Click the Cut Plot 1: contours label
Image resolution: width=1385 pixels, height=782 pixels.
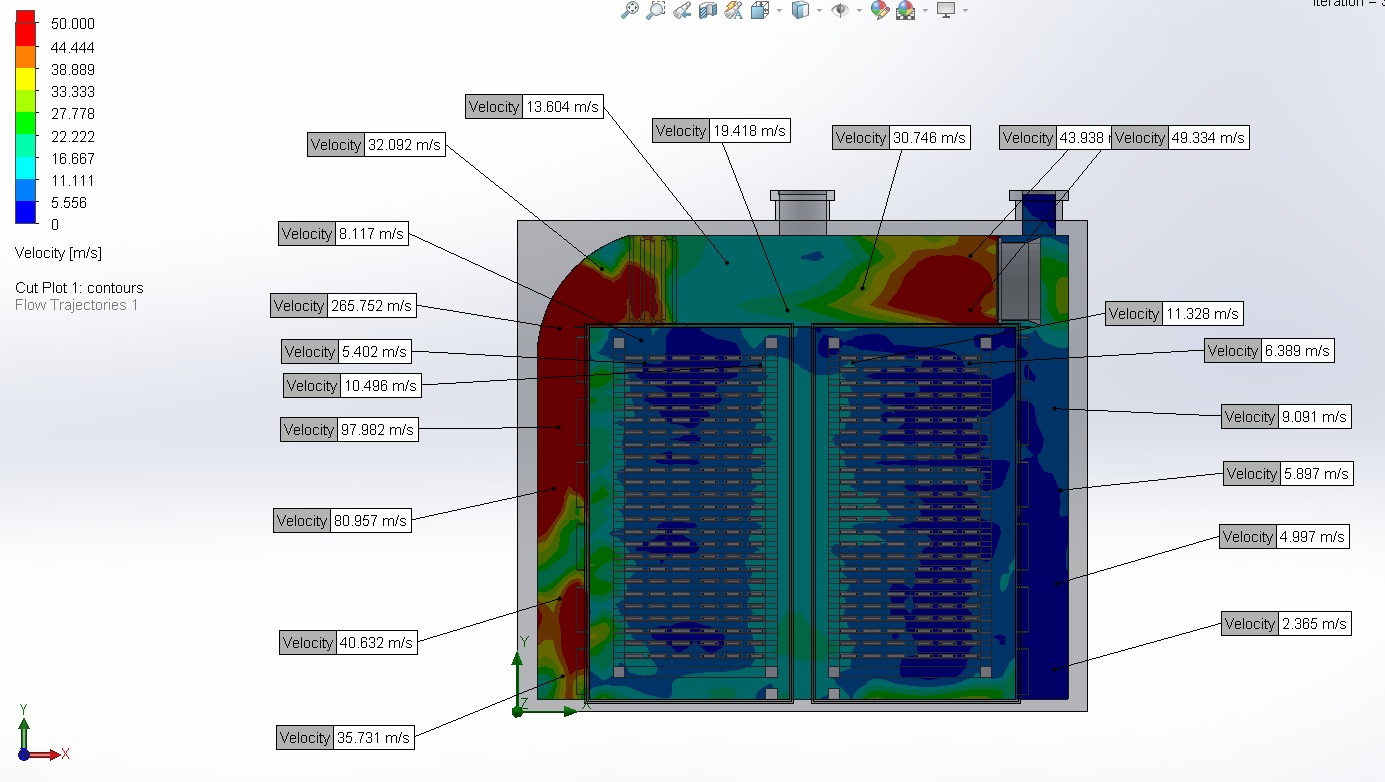click(79, 288)
